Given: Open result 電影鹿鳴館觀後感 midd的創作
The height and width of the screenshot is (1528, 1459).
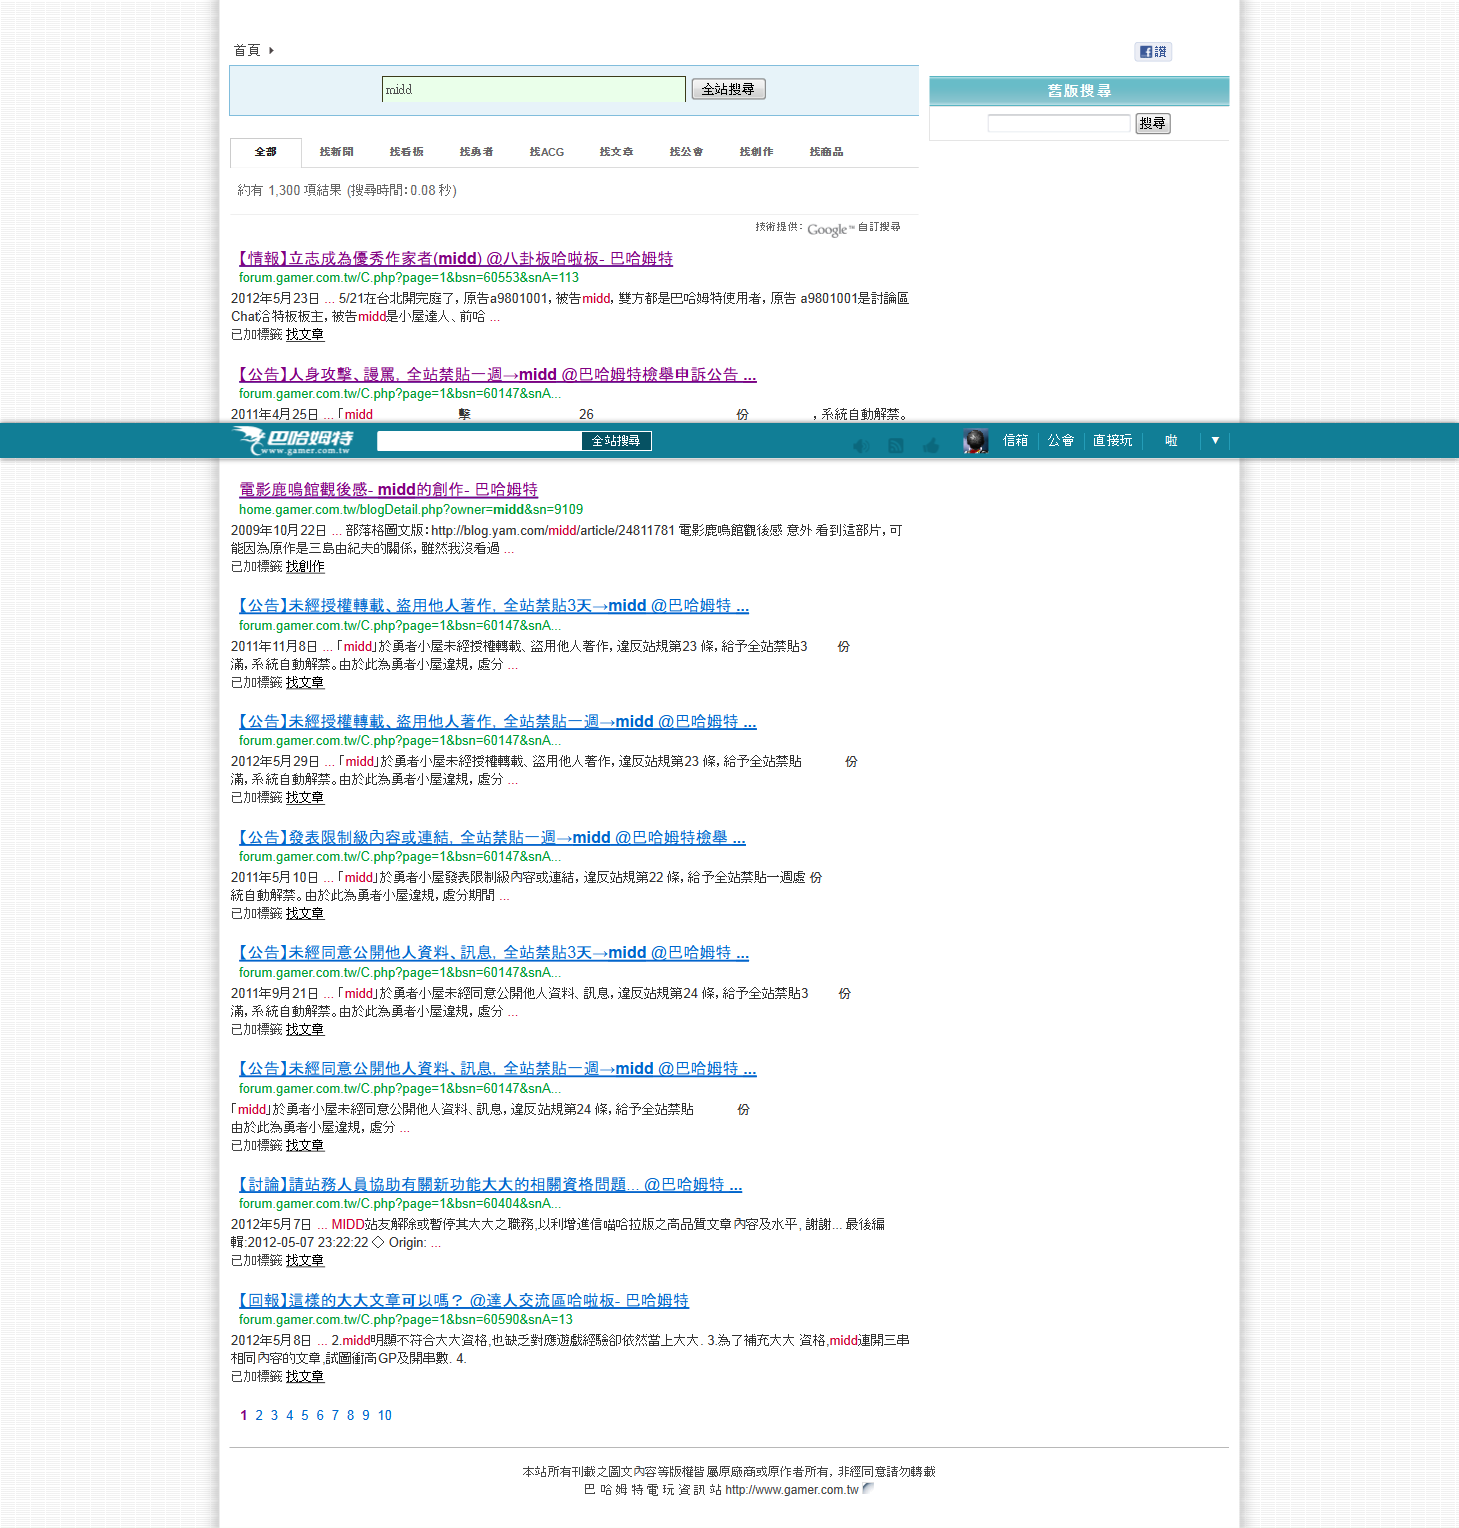Looking at the screenshot, I should click(x=388, y=490).
